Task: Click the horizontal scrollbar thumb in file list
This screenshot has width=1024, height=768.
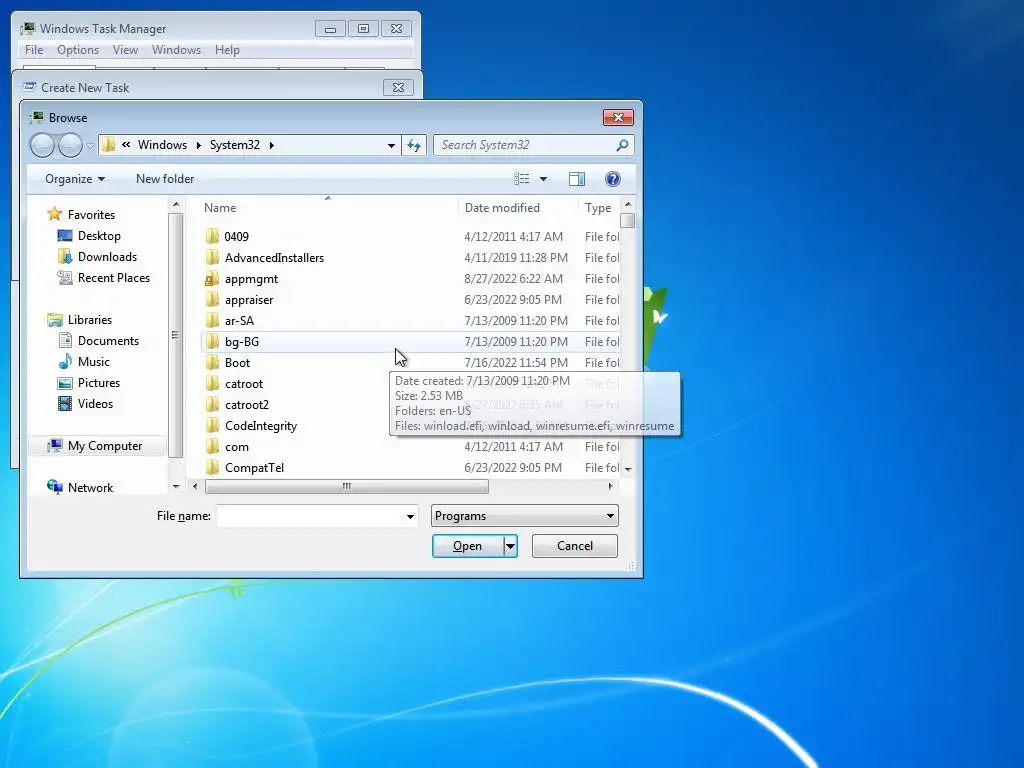Action: (x=347, y=487)
